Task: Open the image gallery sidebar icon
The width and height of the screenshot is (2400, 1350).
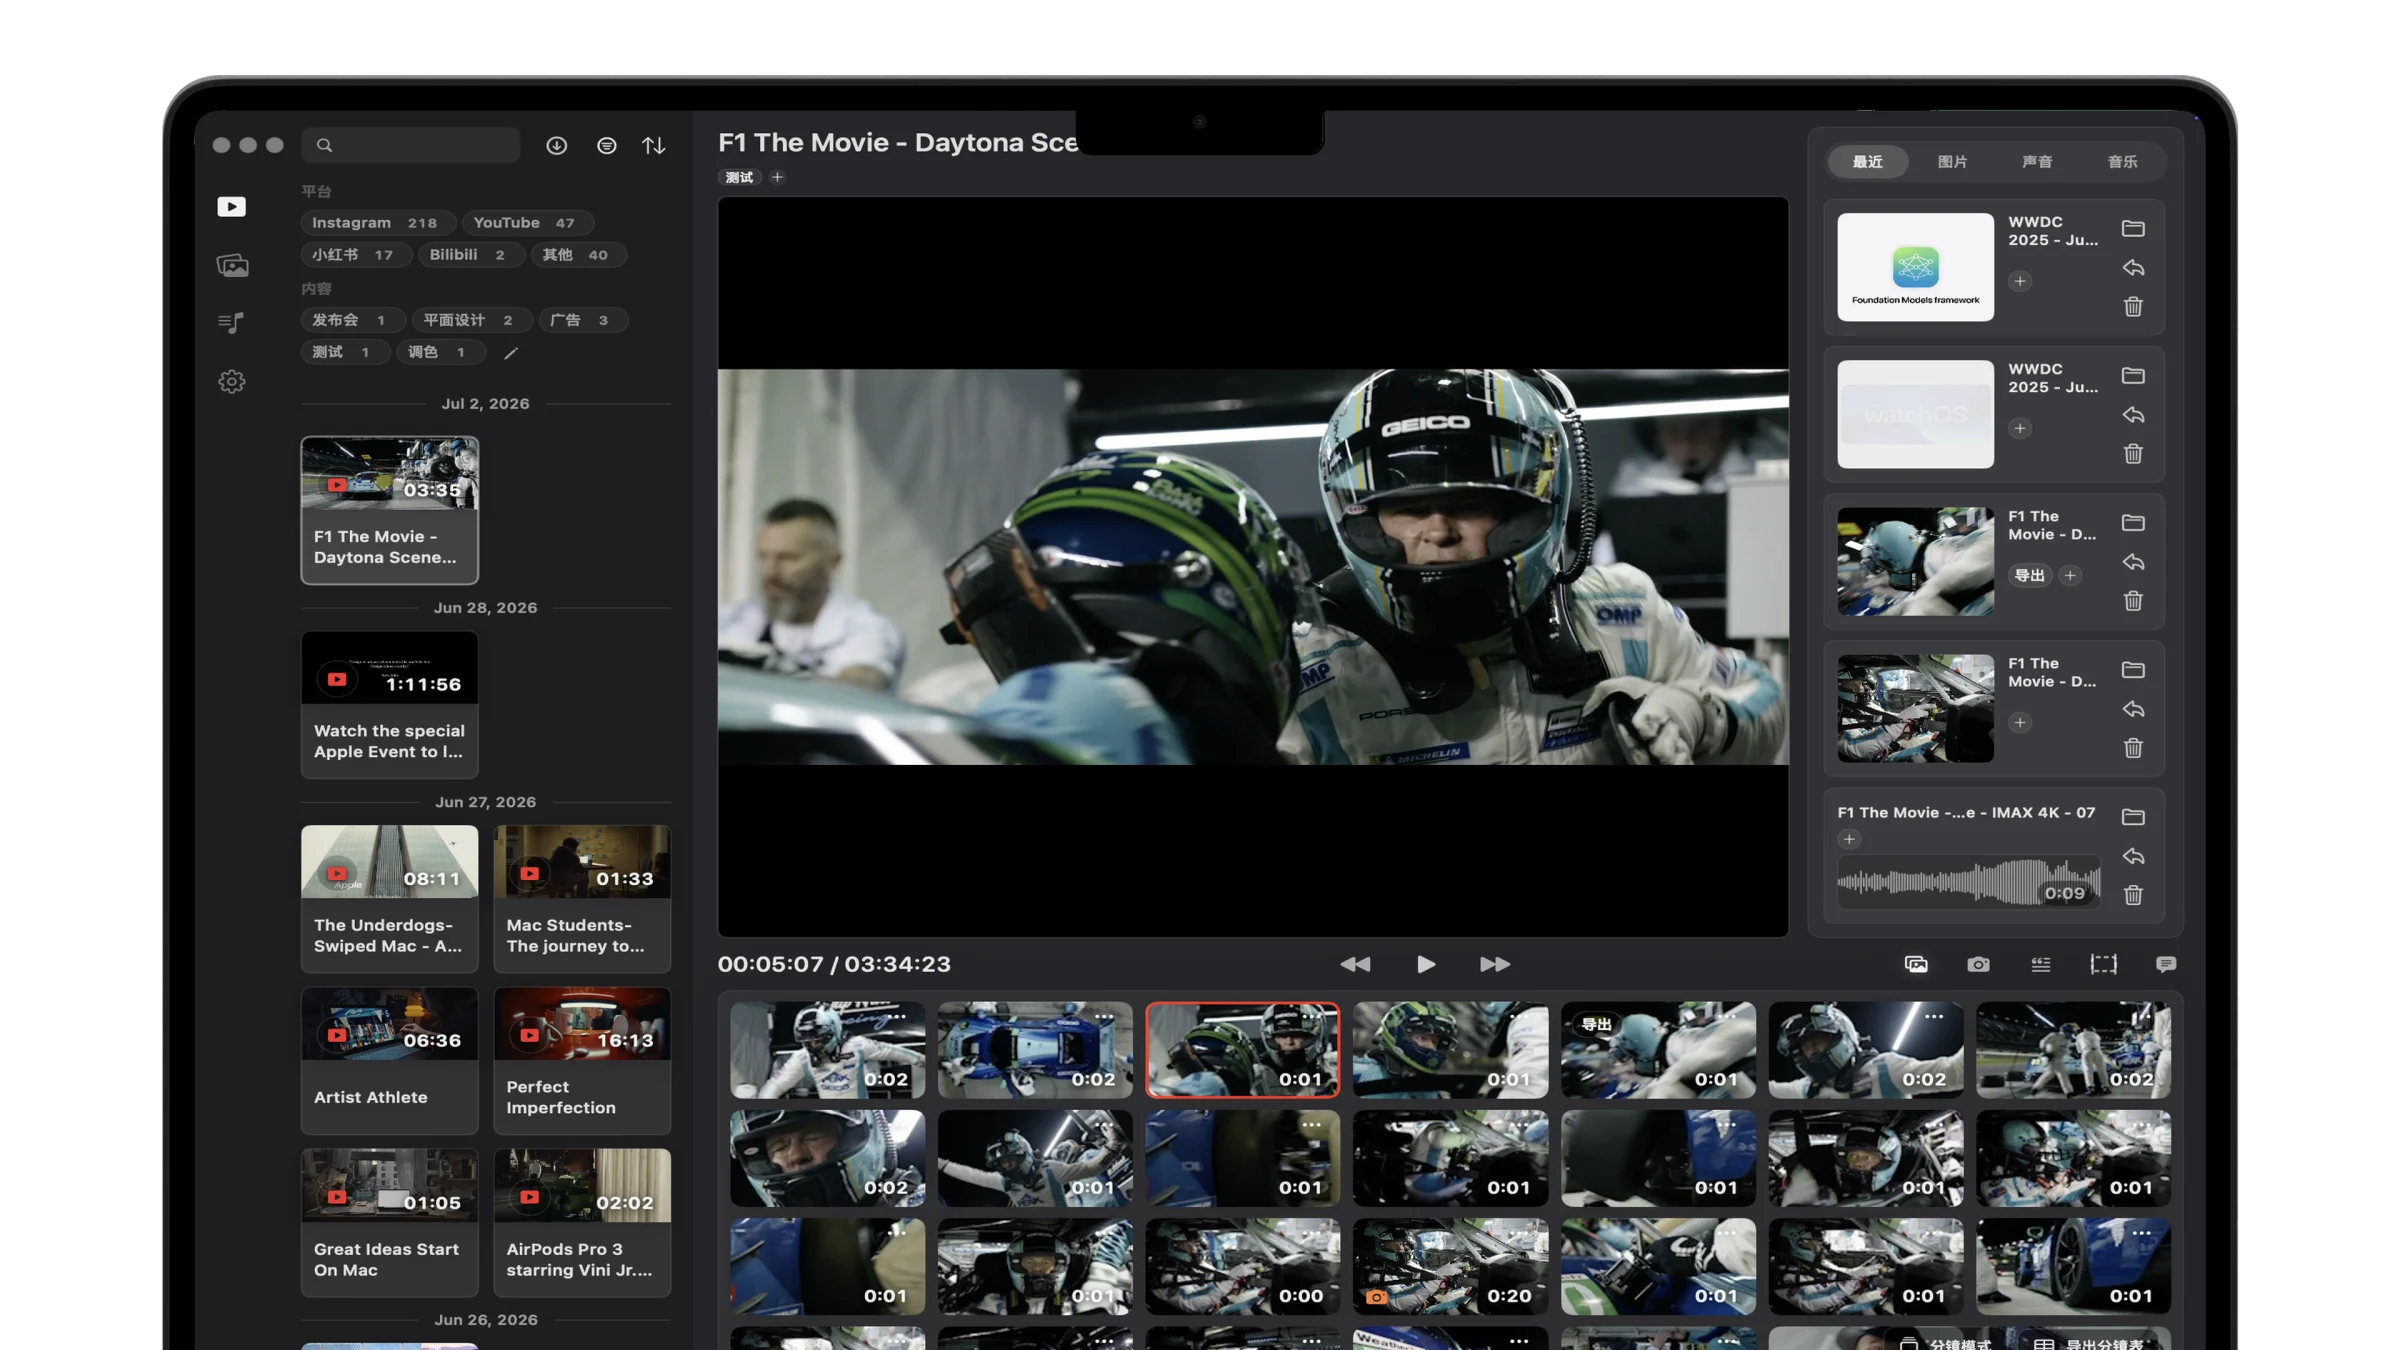Action: [232, 265]
